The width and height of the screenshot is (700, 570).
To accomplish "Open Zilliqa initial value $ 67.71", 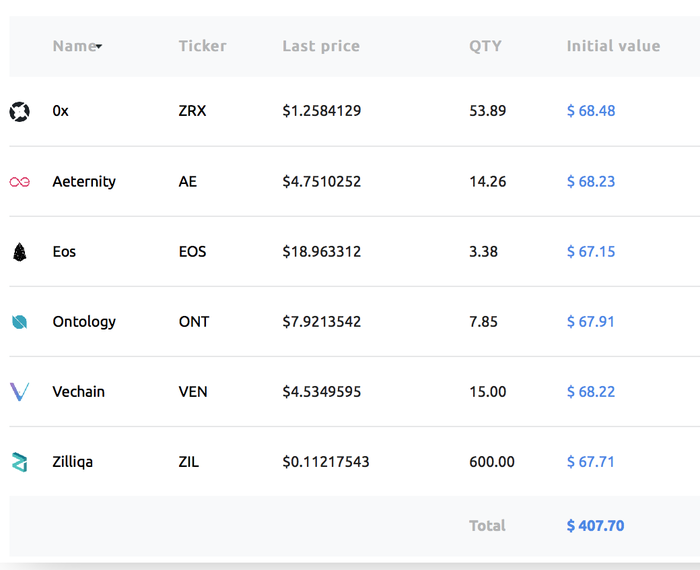I will 591,462.
